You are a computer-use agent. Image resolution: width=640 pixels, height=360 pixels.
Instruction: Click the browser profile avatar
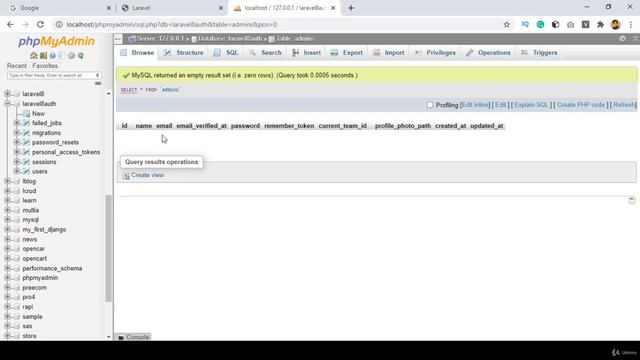(616, 24)
